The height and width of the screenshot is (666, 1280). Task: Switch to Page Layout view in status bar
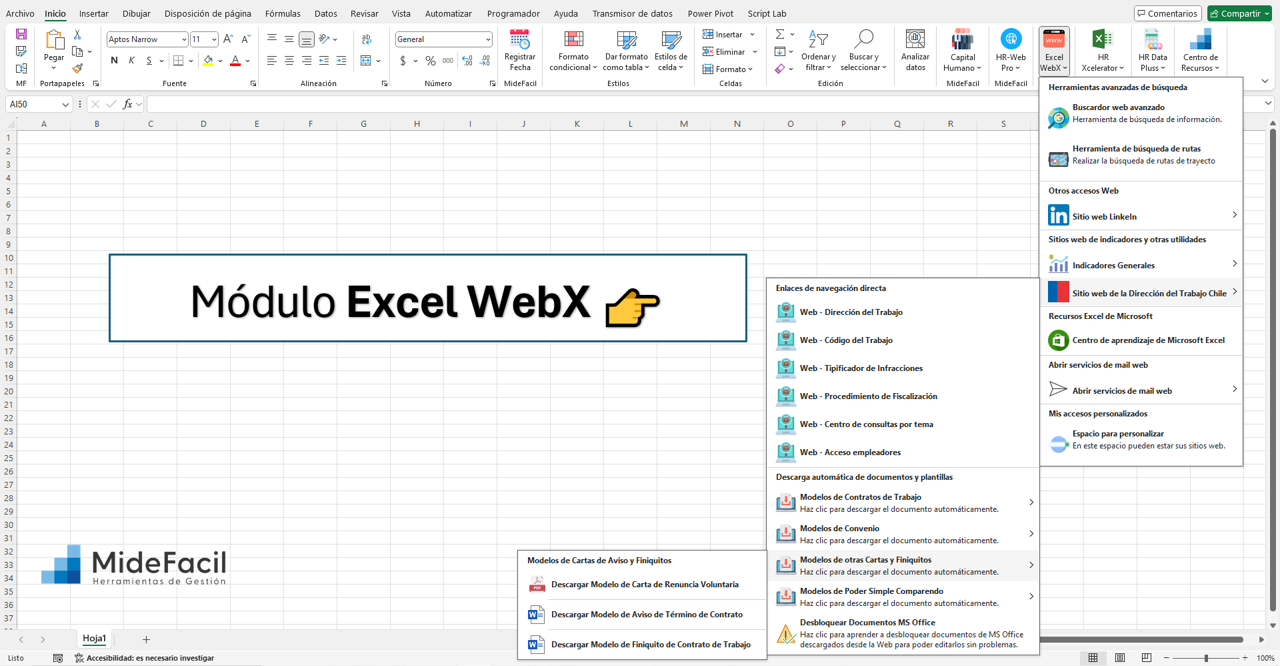click(1119, 658)
